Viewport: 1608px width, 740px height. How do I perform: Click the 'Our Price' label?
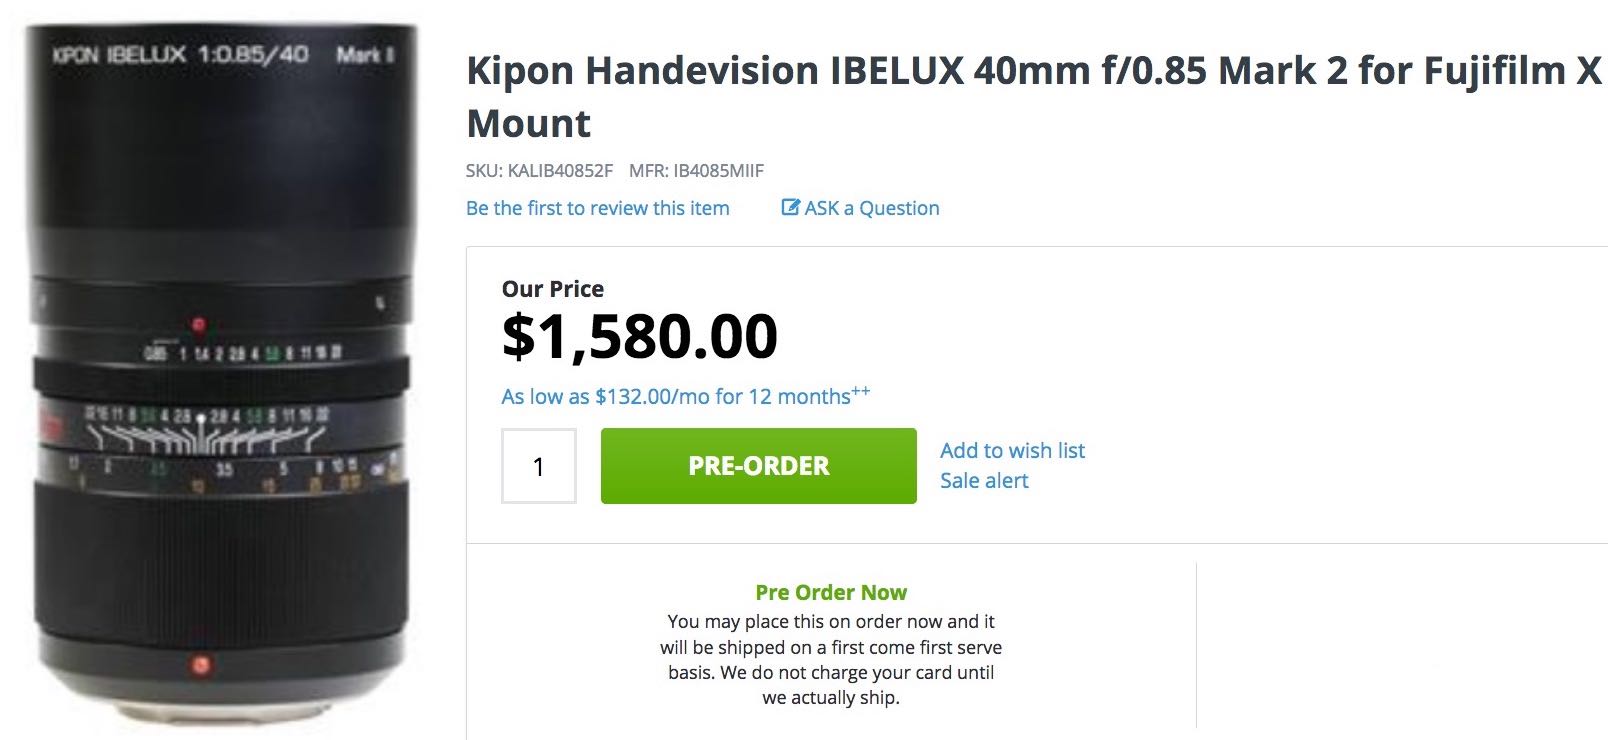coord(551,289)
